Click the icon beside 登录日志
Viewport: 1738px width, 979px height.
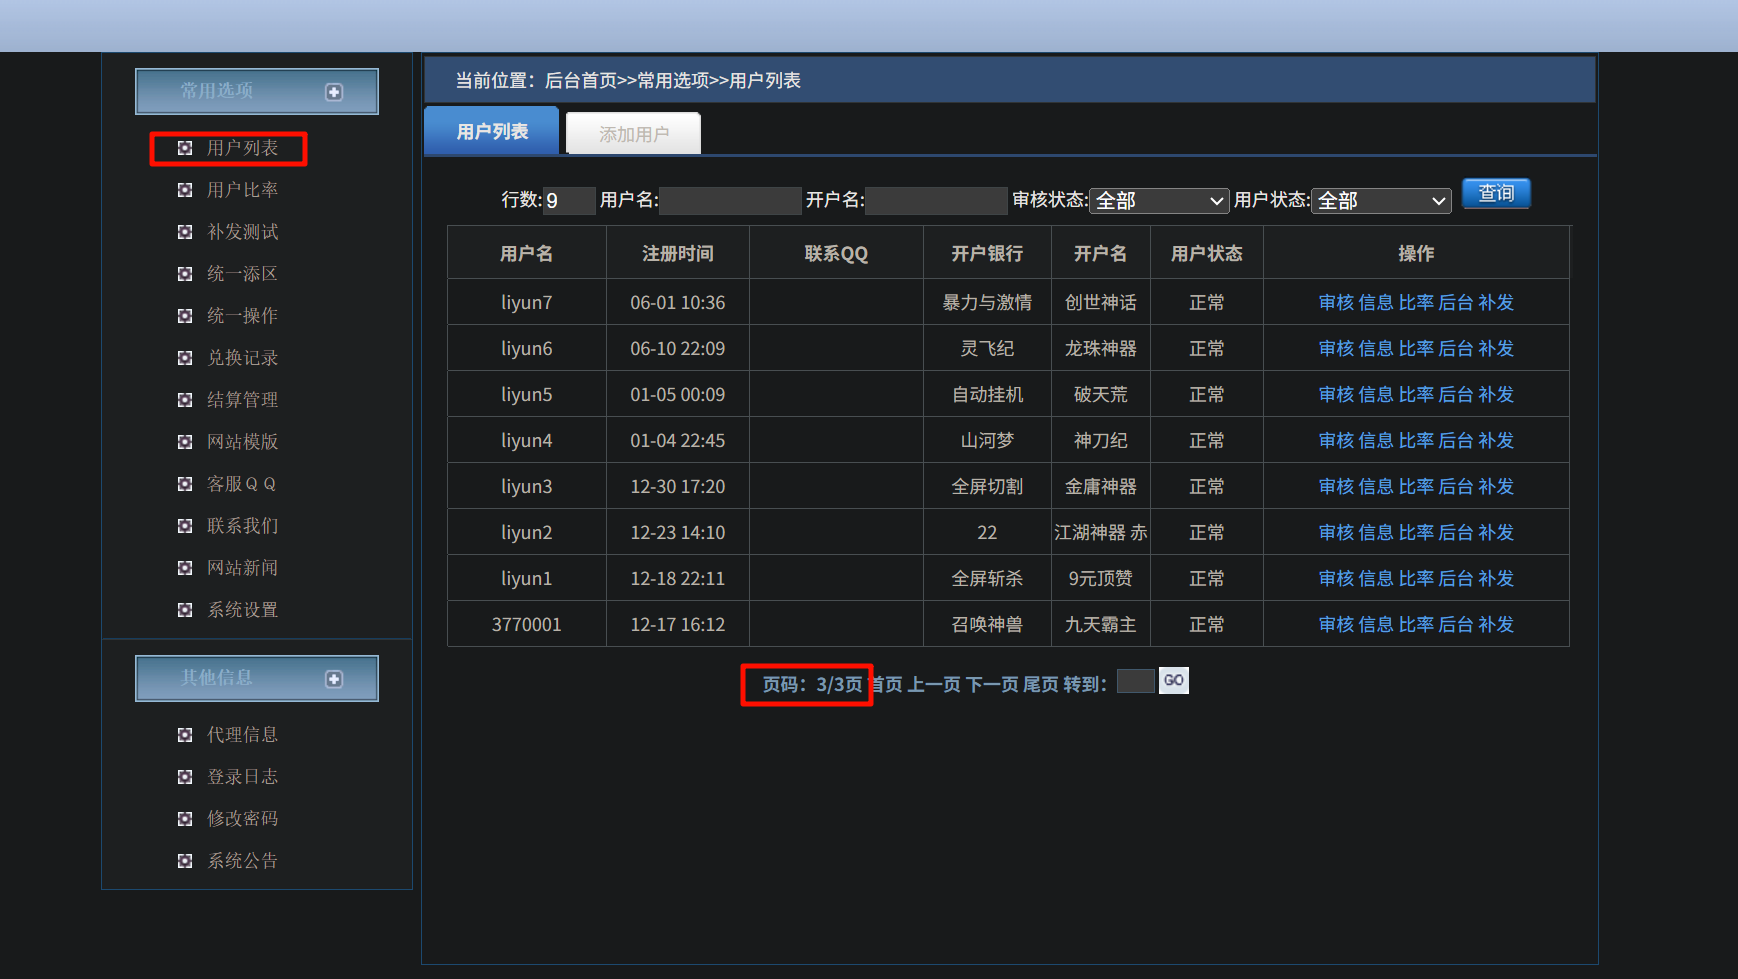[185, 777]
